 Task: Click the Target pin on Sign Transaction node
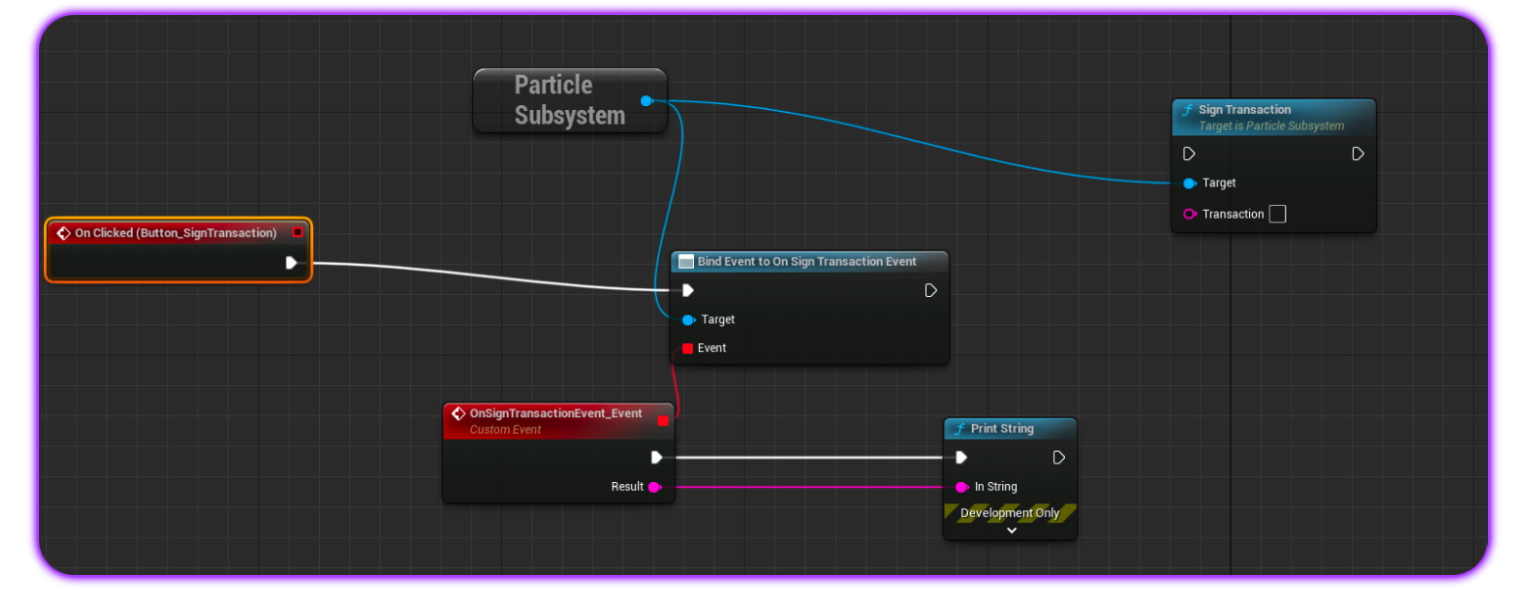coord(1189,183)
